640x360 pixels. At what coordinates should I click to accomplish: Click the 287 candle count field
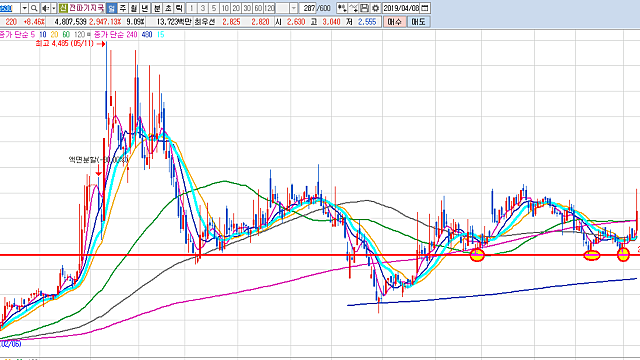pyautogui.click(x=308, y=8)
